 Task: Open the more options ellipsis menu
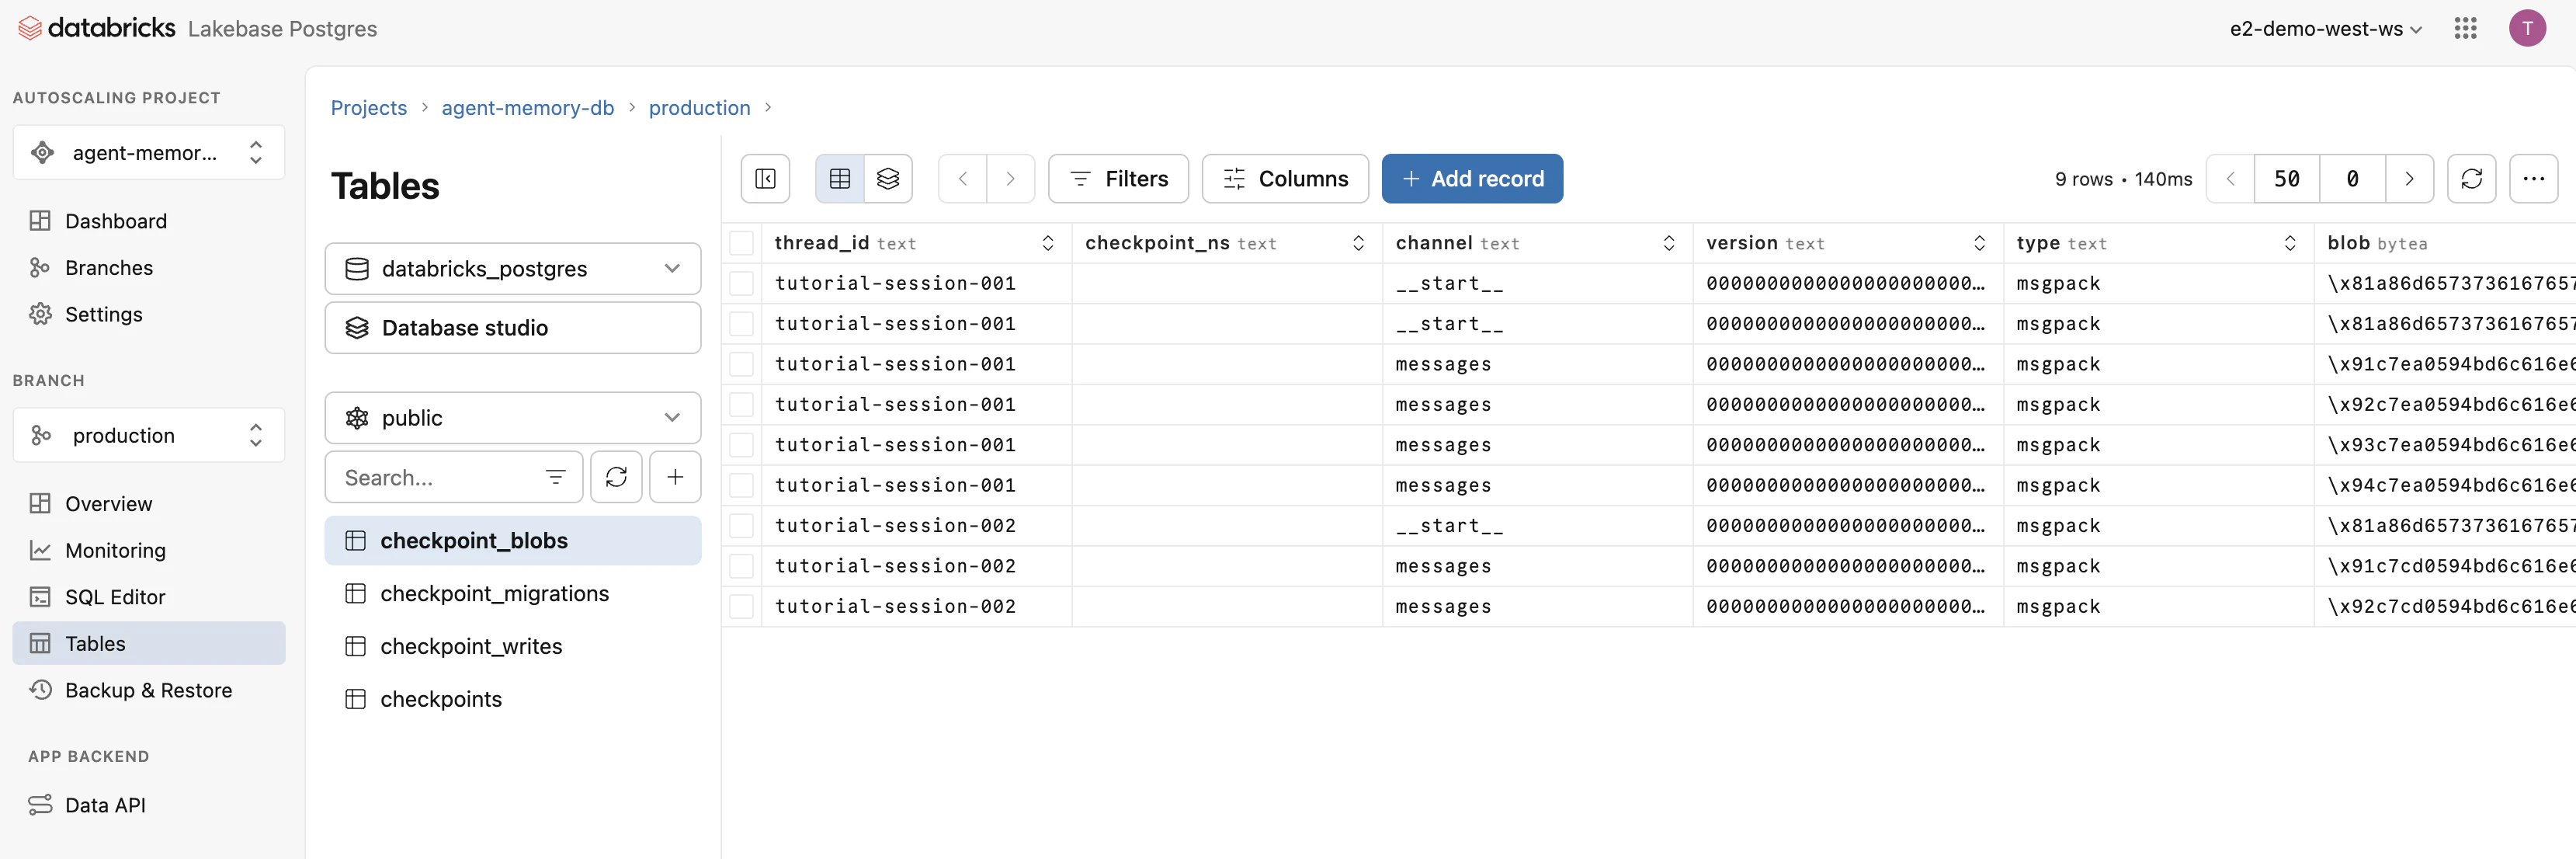tap(2533, 179)
